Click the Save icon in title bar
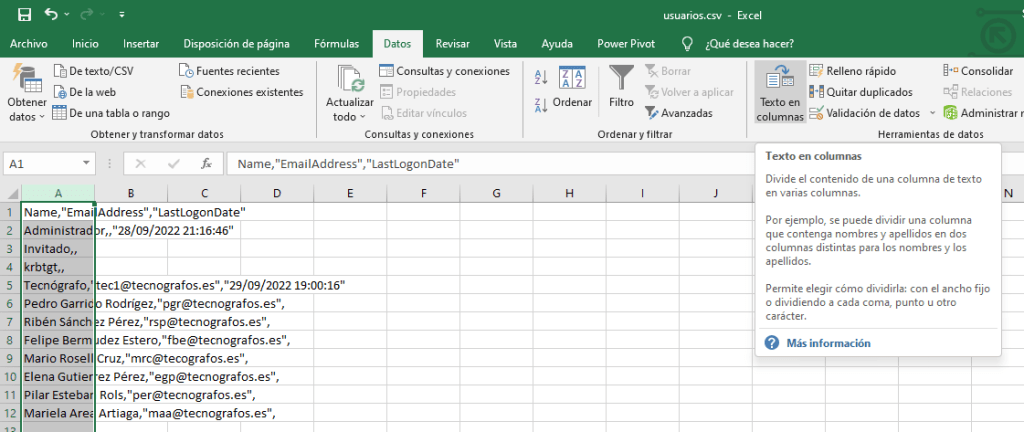 pyautogui.click(x=24, y=15)
